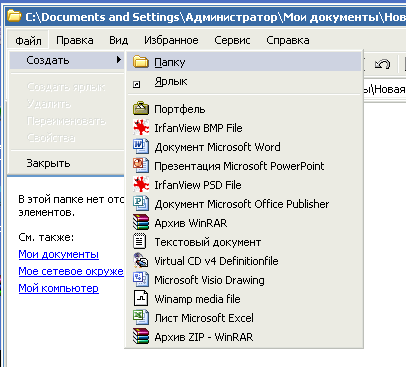This screenshot has height=367, width=406.
Task: Click the briefcase icon beside Портфель
Action: [141, 109]
